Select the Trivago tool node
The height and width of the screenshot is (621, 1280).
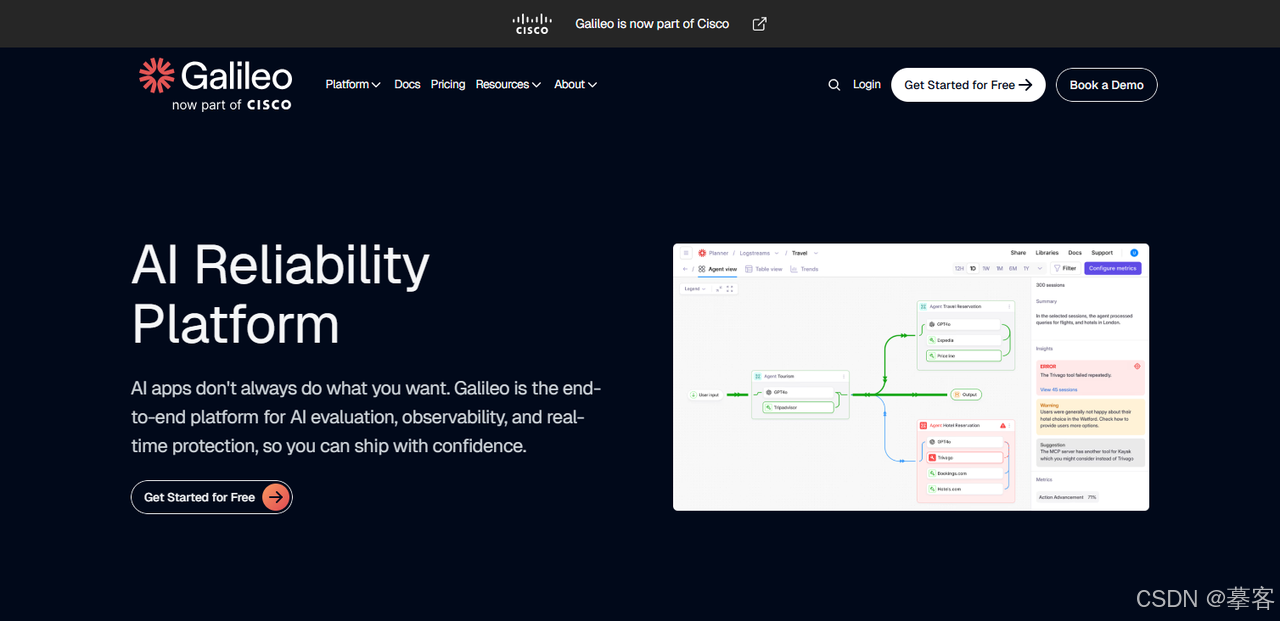coord(964,458)
